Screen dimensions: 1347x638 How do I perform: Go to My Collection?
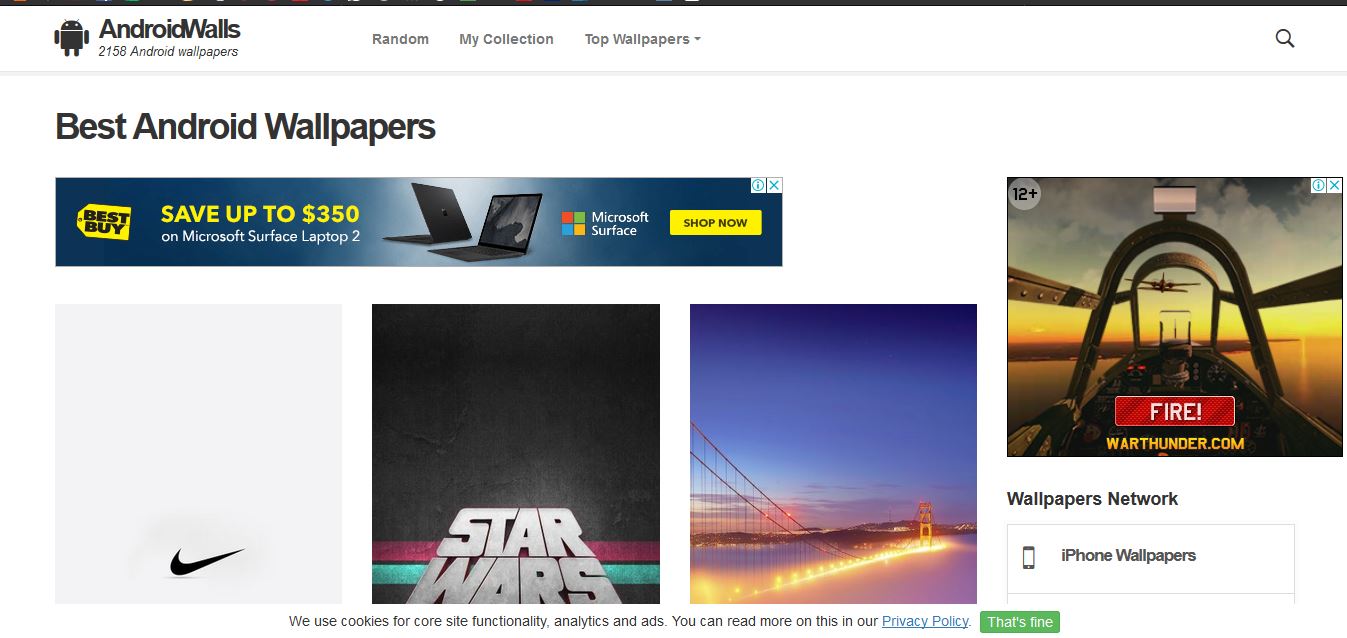point(506,39)
